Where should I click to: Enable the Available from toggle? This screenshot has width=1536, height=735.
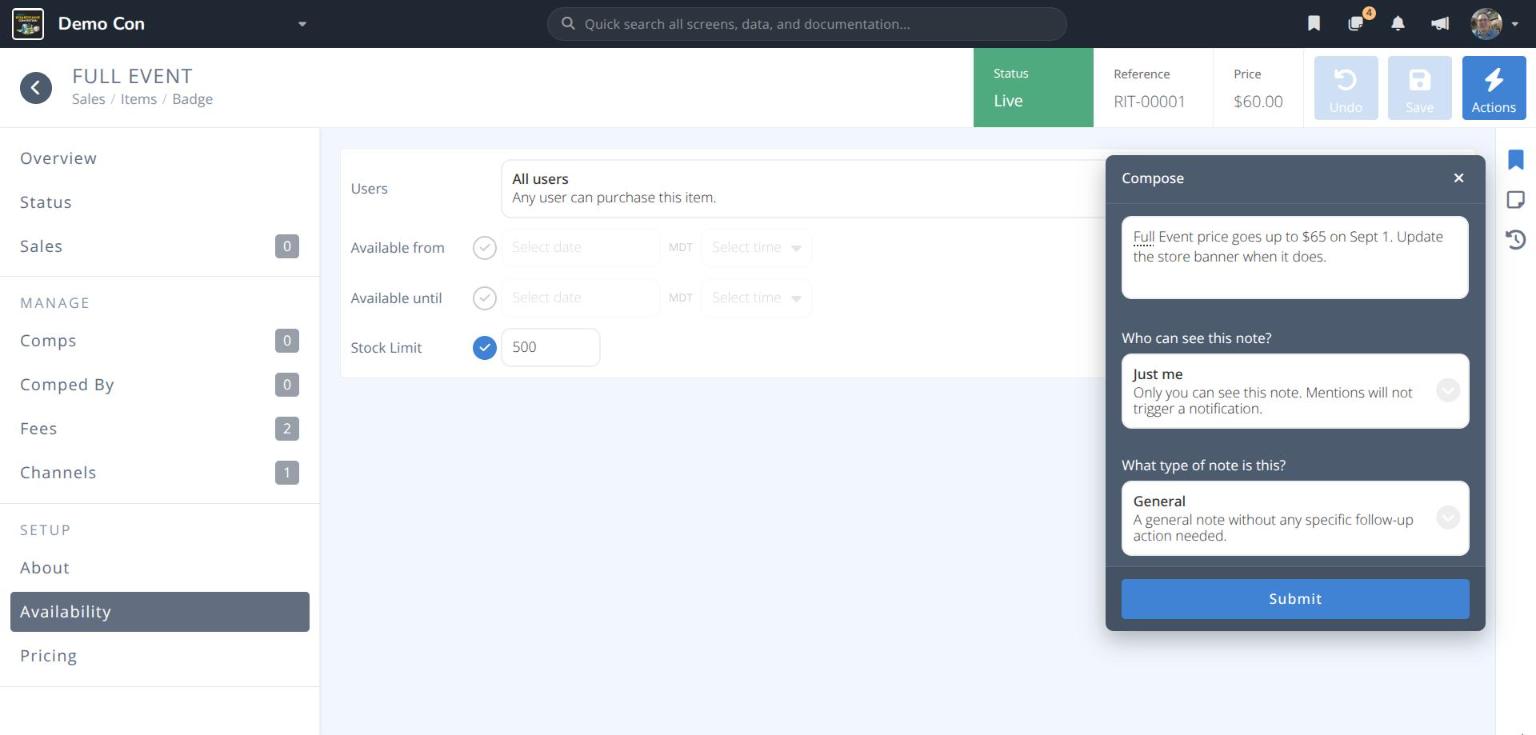[x=484, y=247]
